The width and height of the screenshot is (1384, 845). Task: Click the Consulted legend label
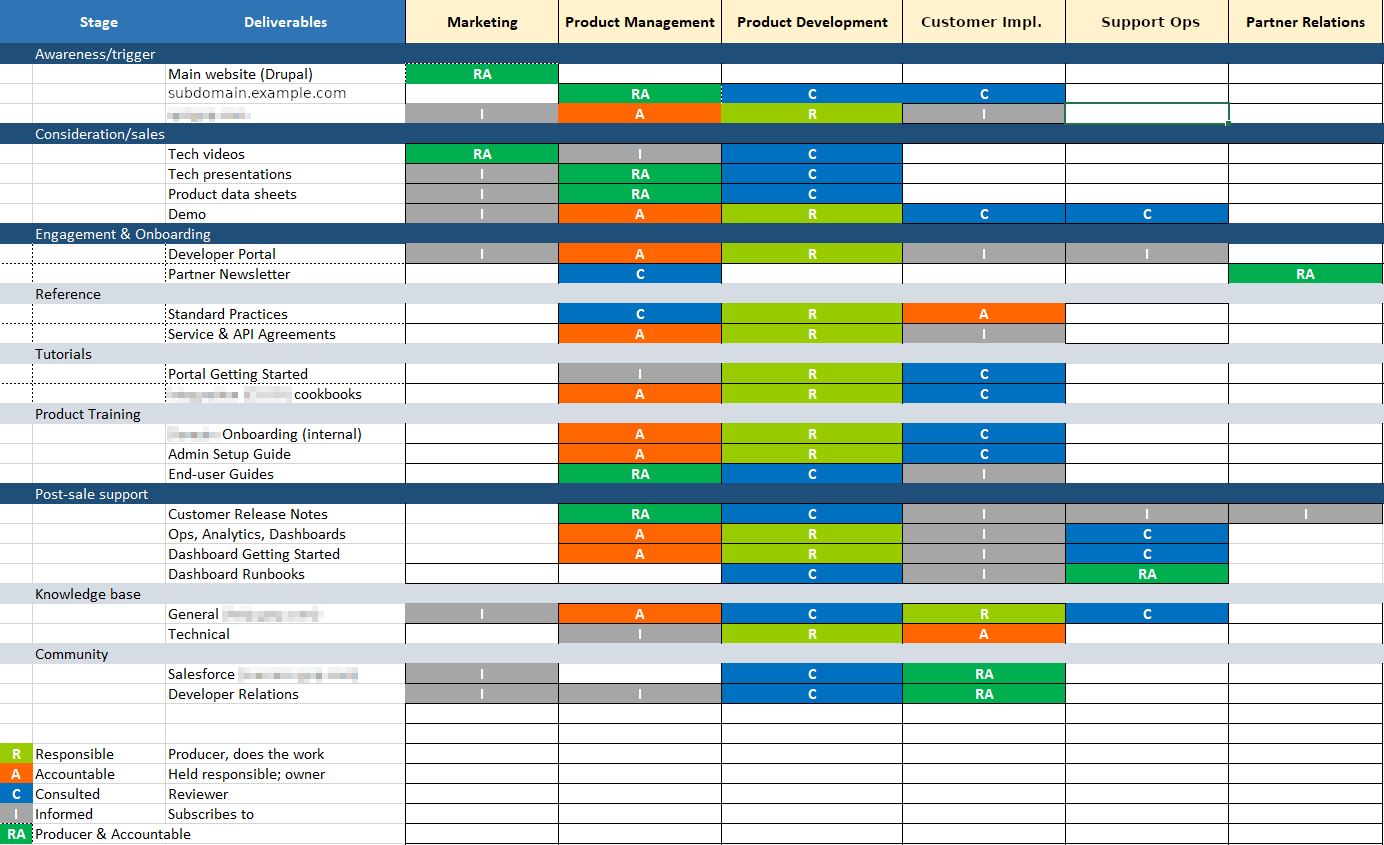pyautogui.click(x=68, y=794)
